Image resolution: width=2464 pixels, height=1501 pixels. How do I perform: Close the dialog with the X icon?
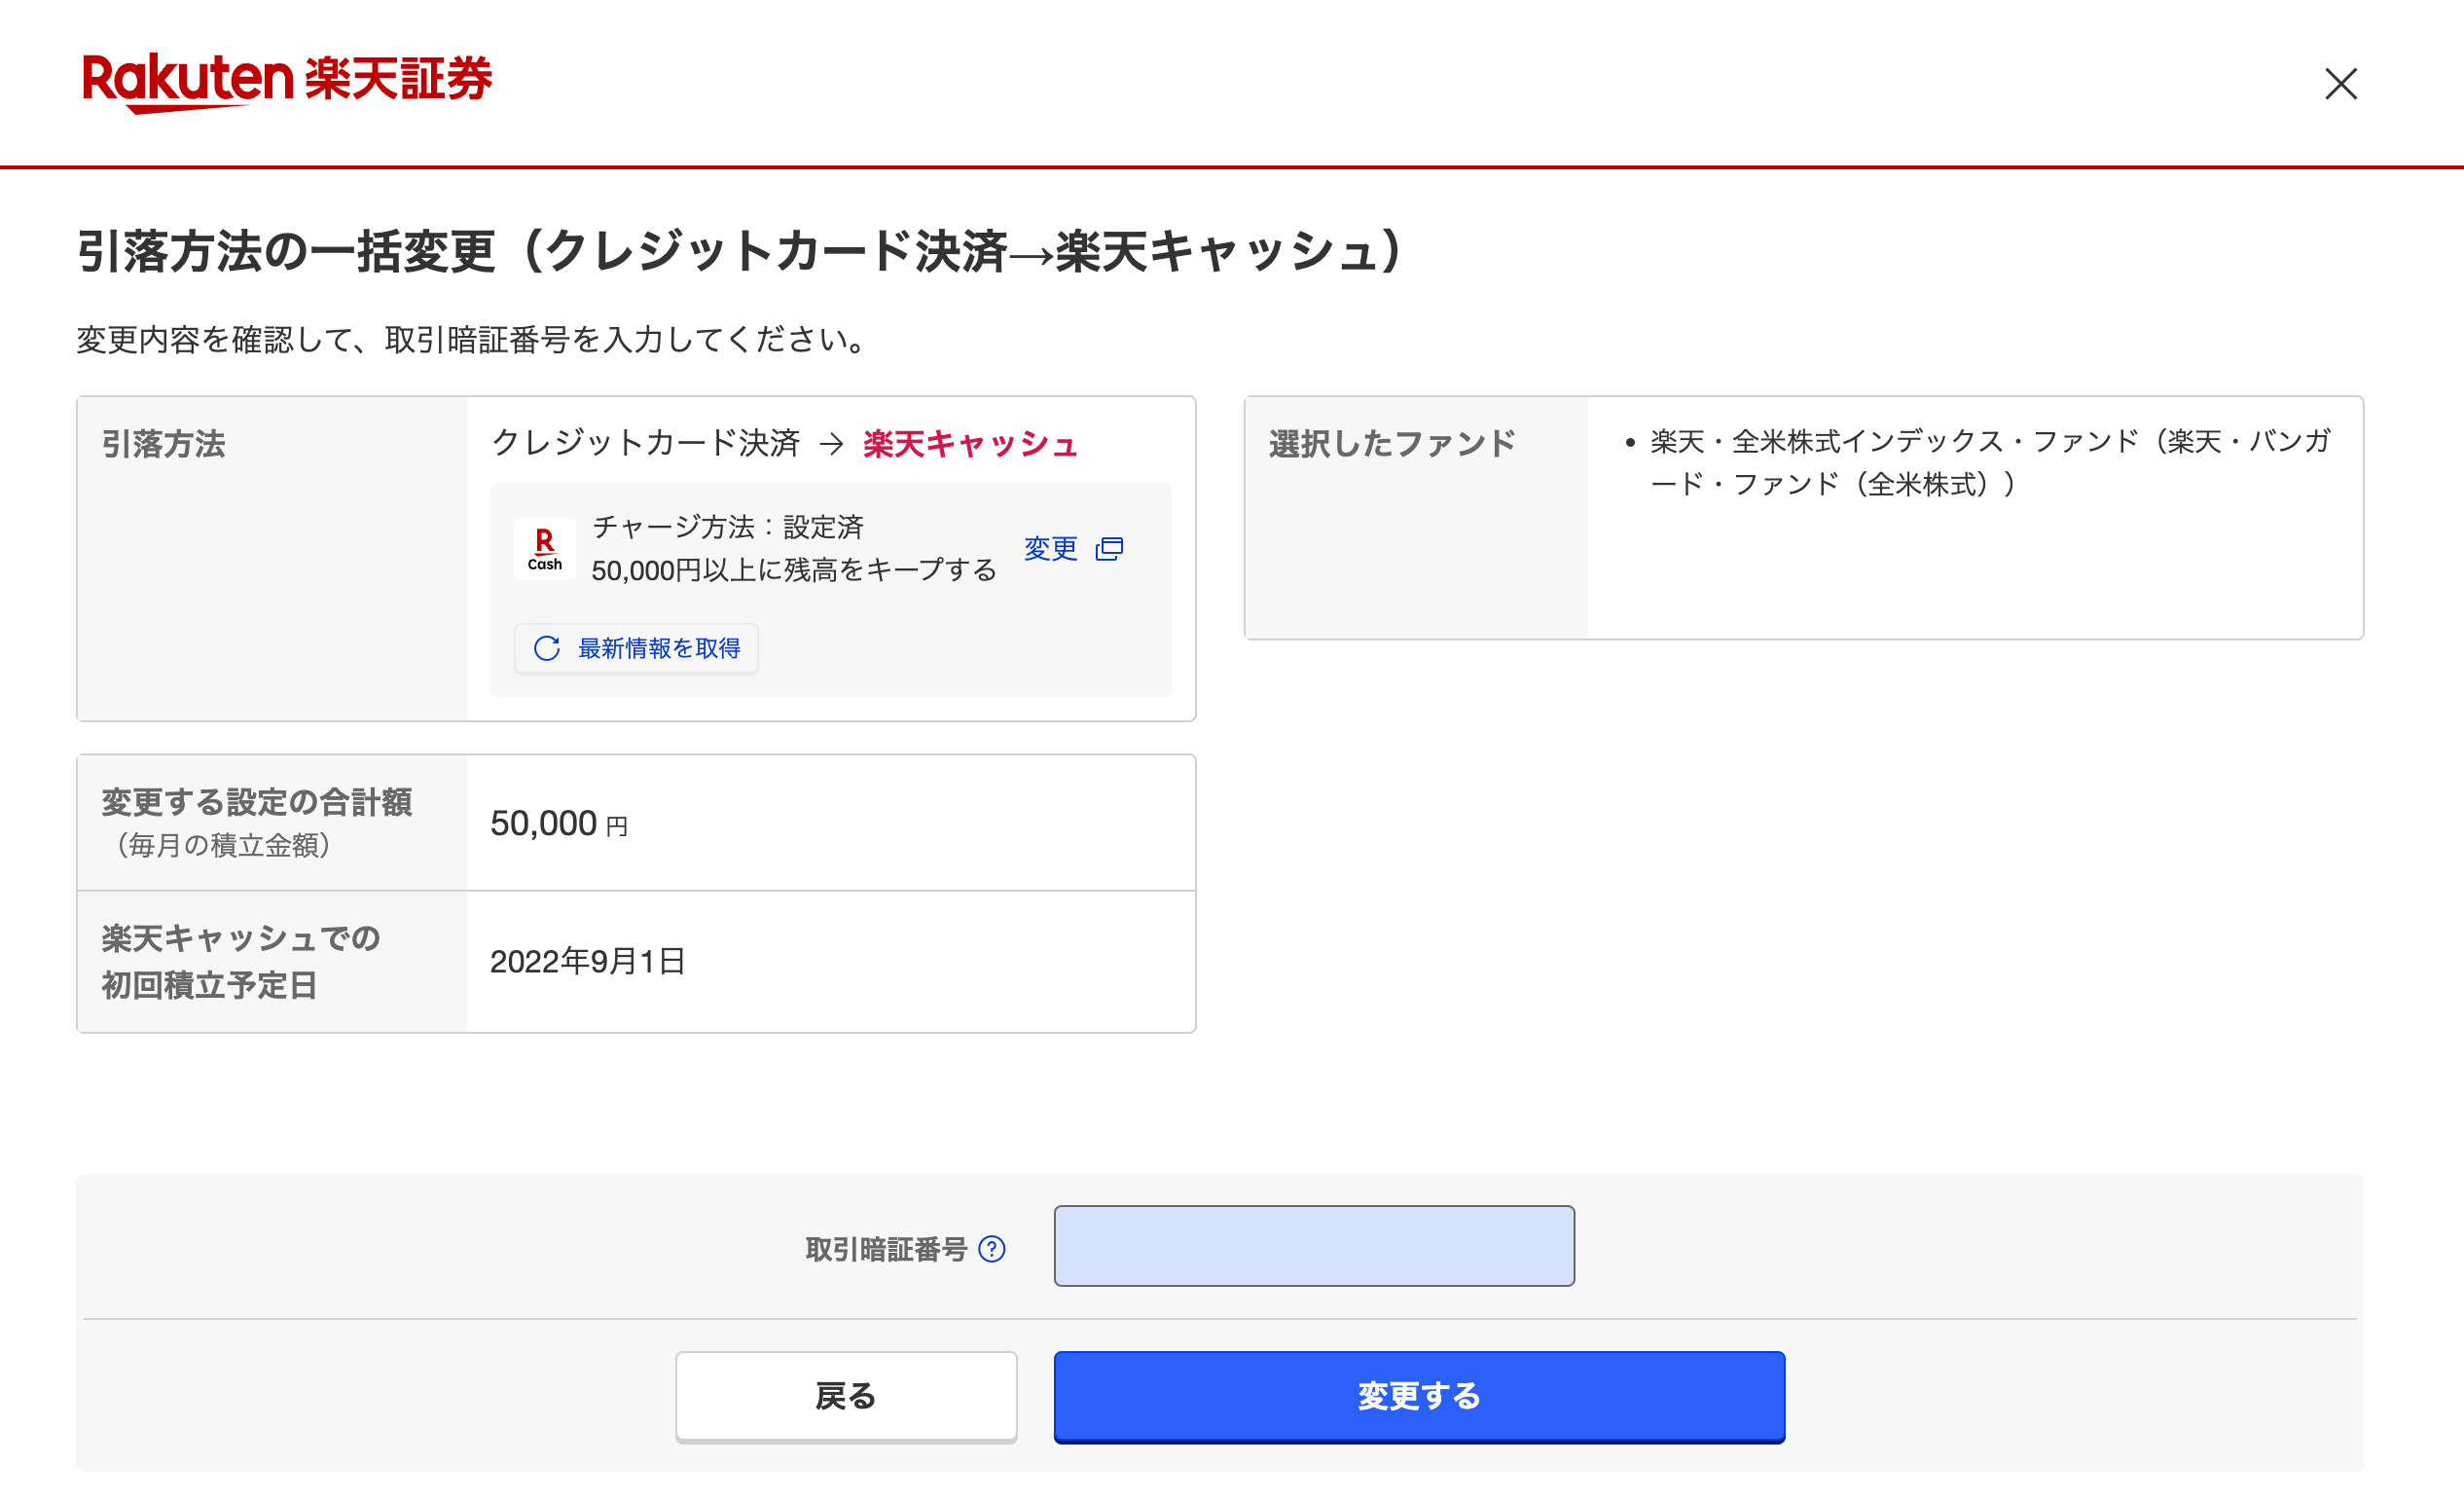[2340, 84]
